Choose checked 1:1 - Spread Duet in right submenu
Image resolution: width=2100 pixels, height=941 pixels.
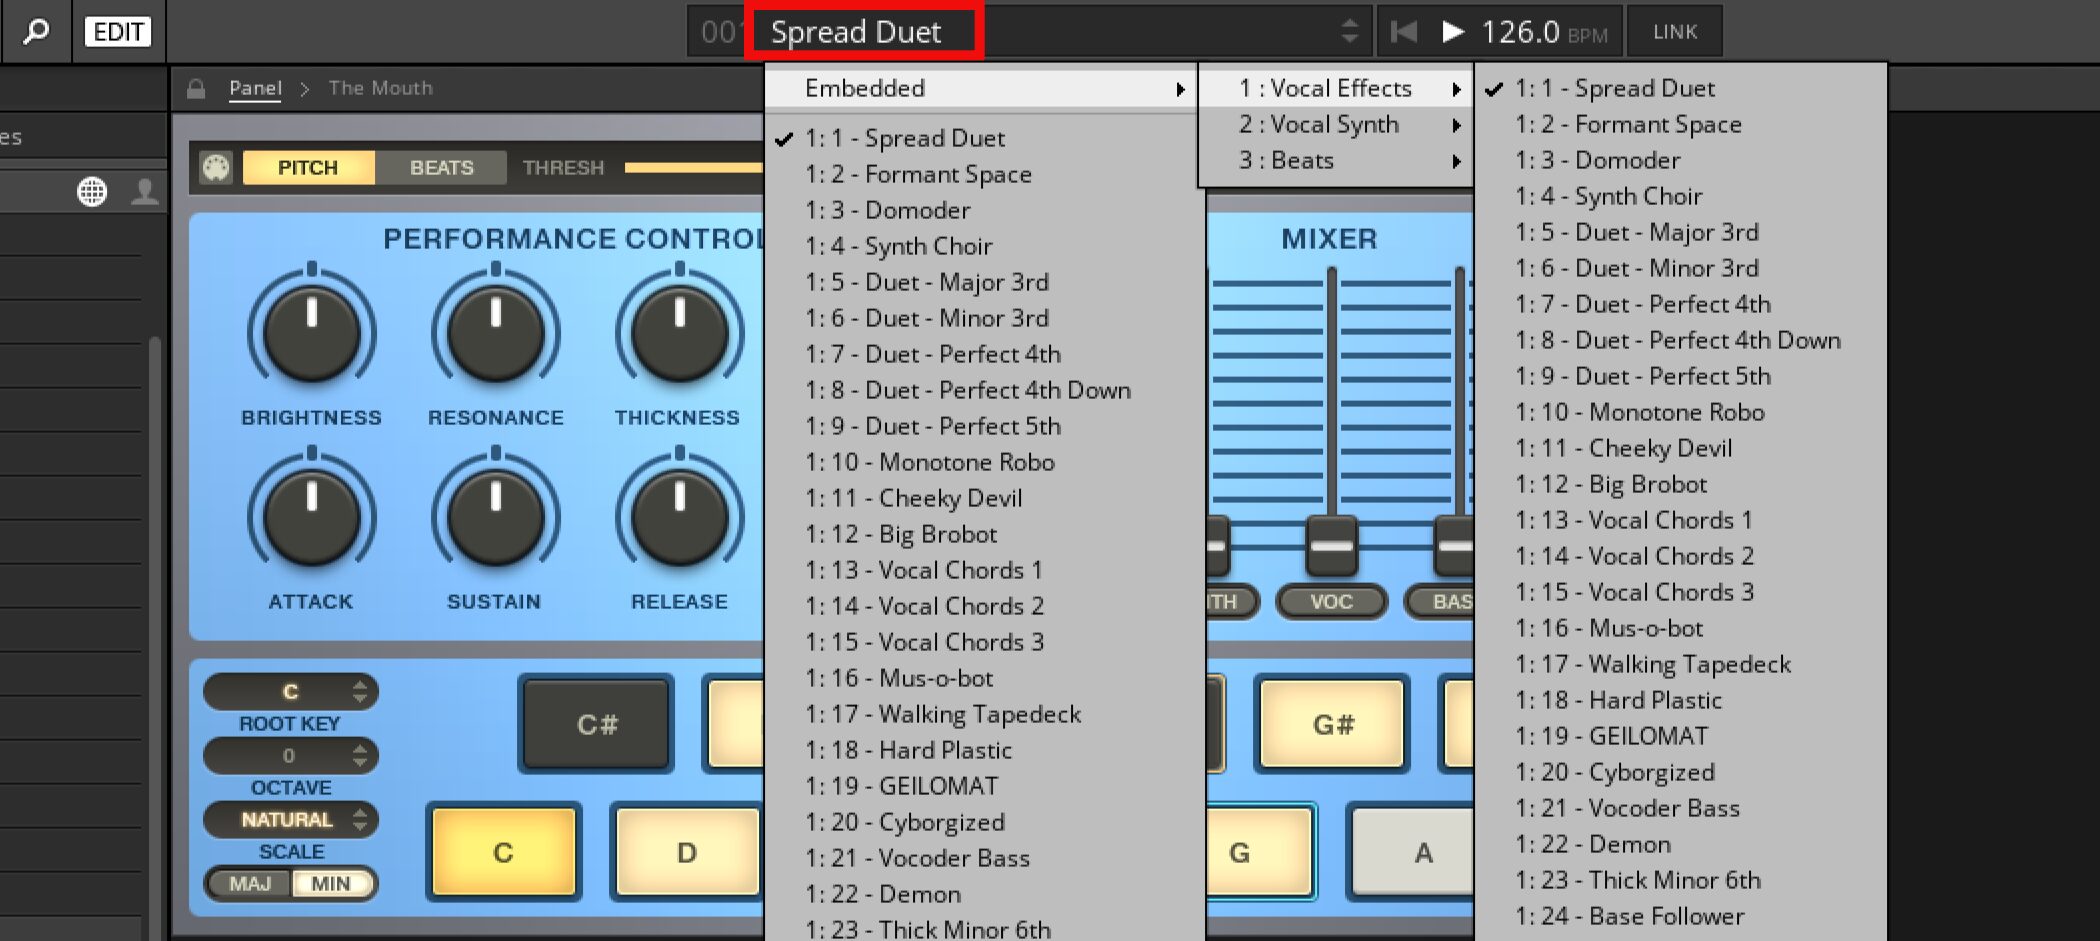(1680, 88)
